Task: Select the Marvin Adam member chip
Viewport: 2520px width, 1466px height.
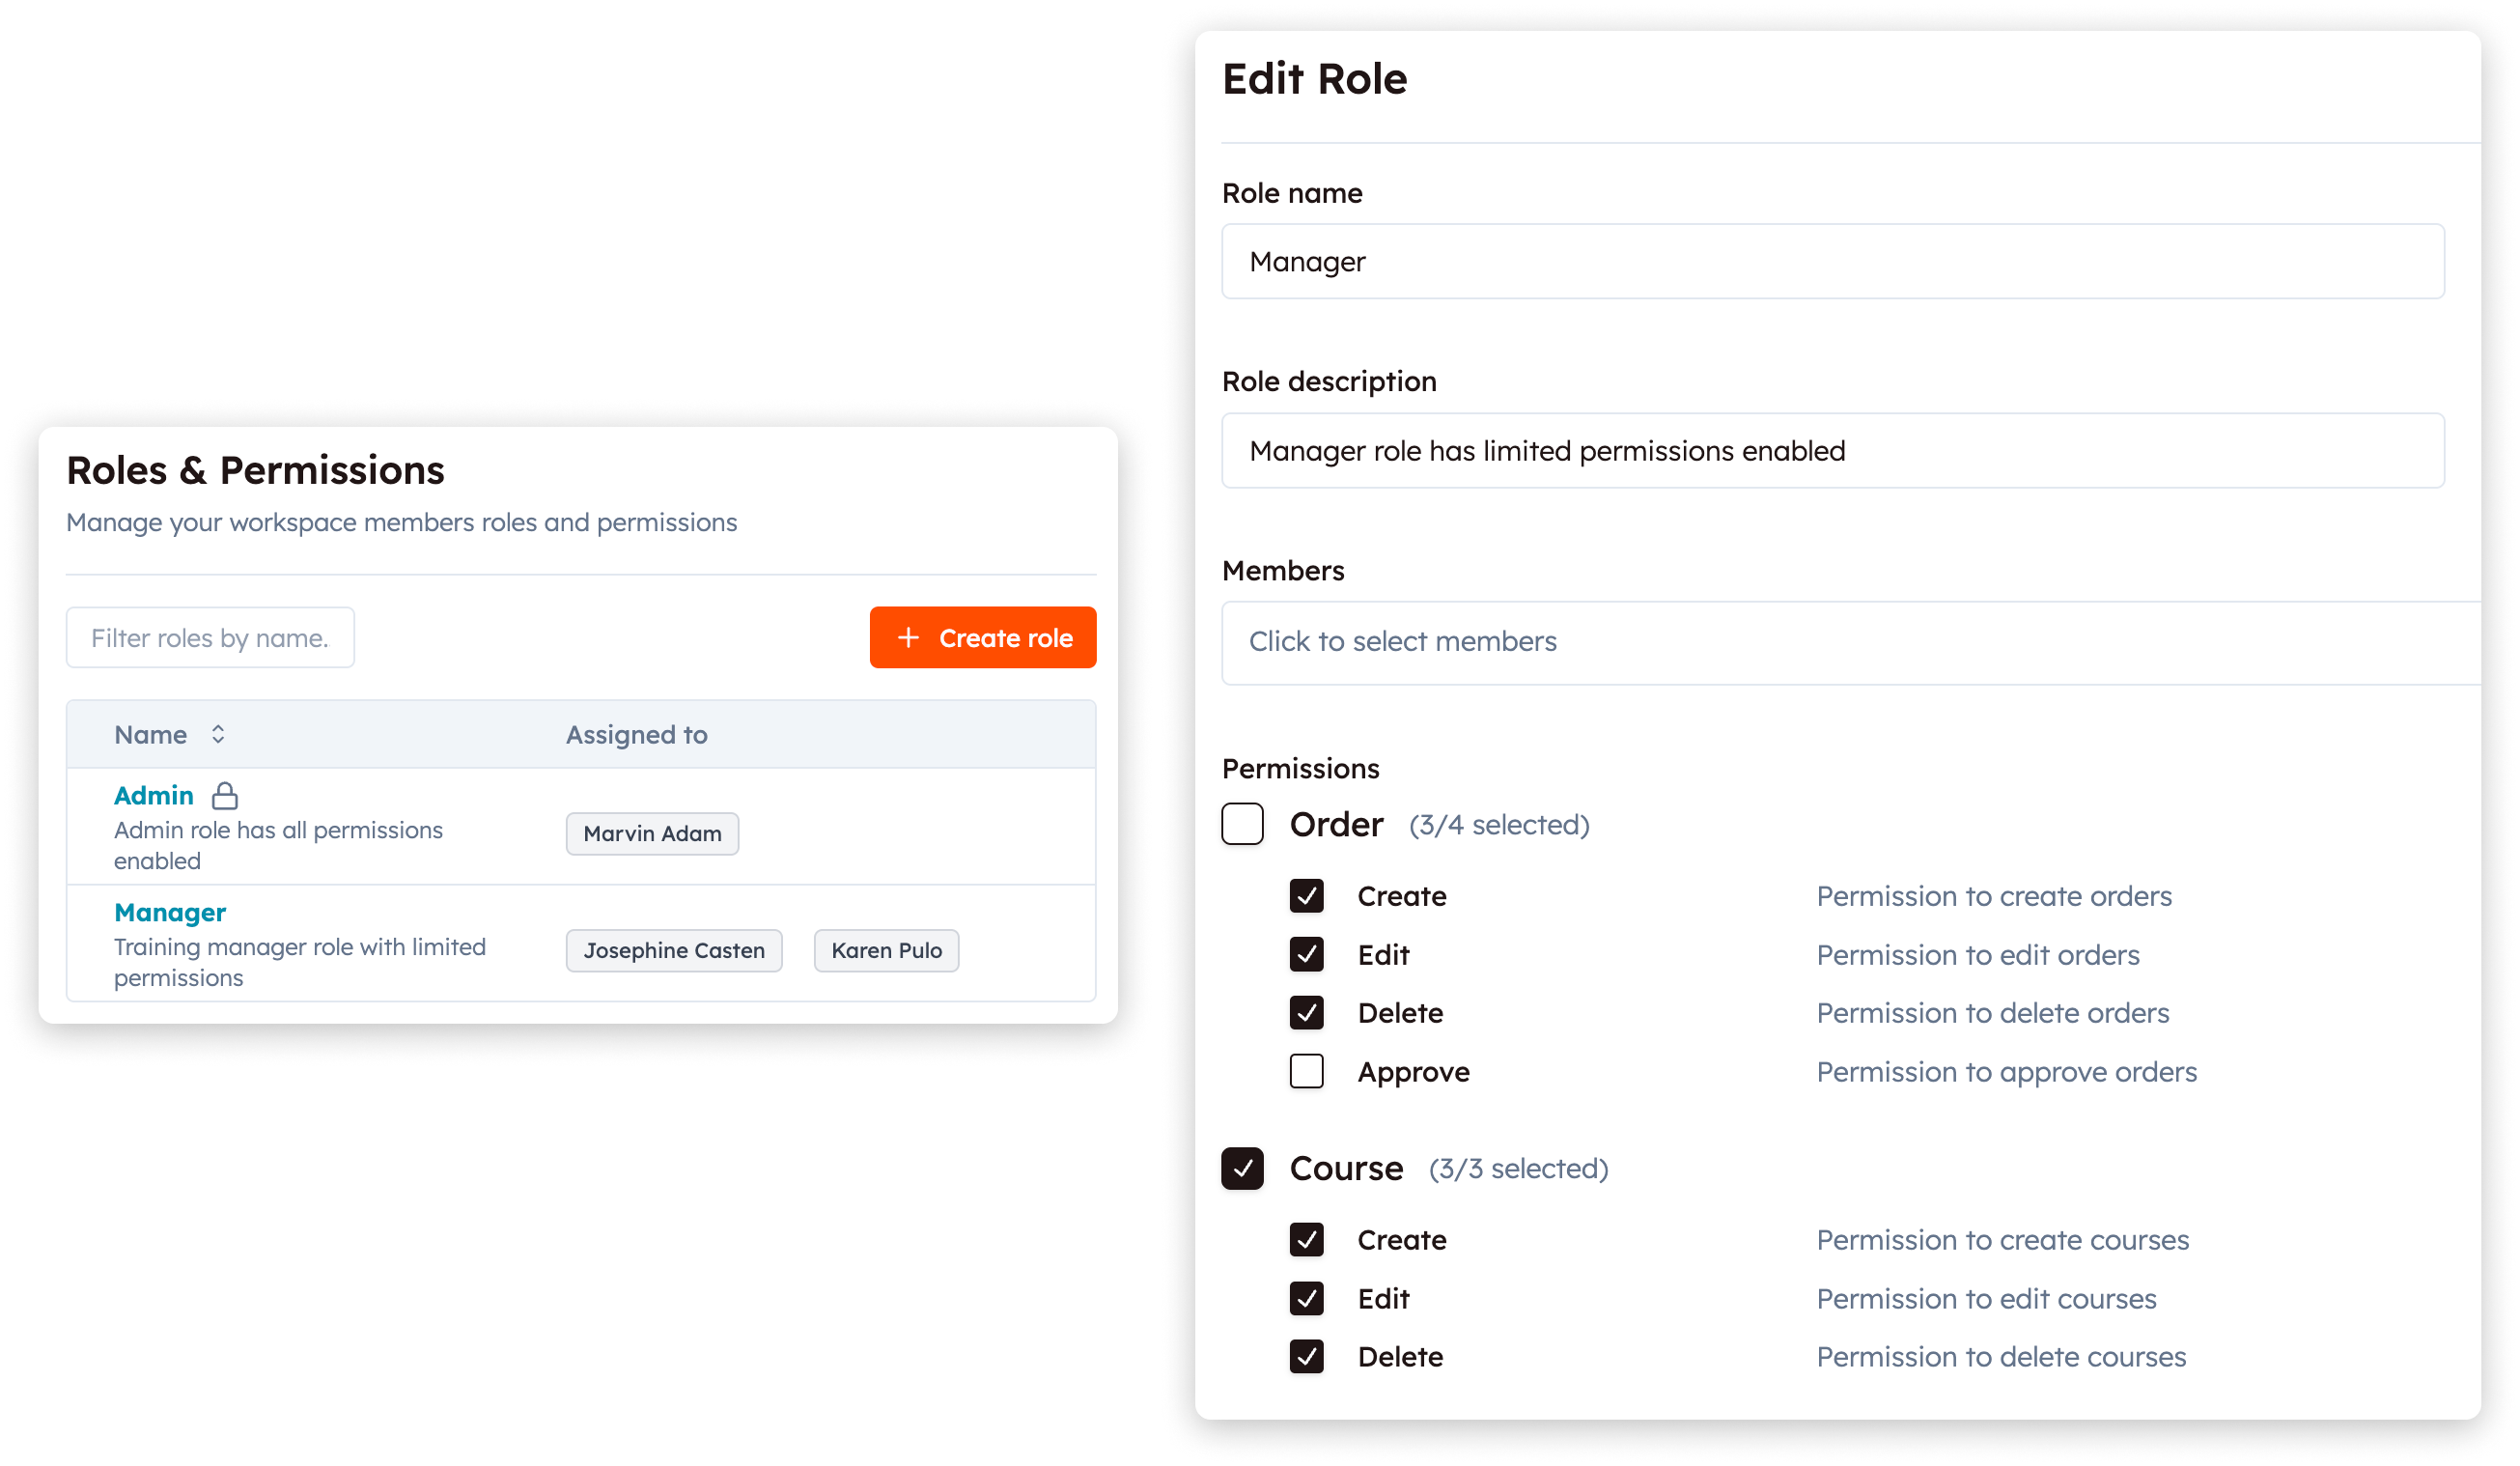Action: [652, 833]
